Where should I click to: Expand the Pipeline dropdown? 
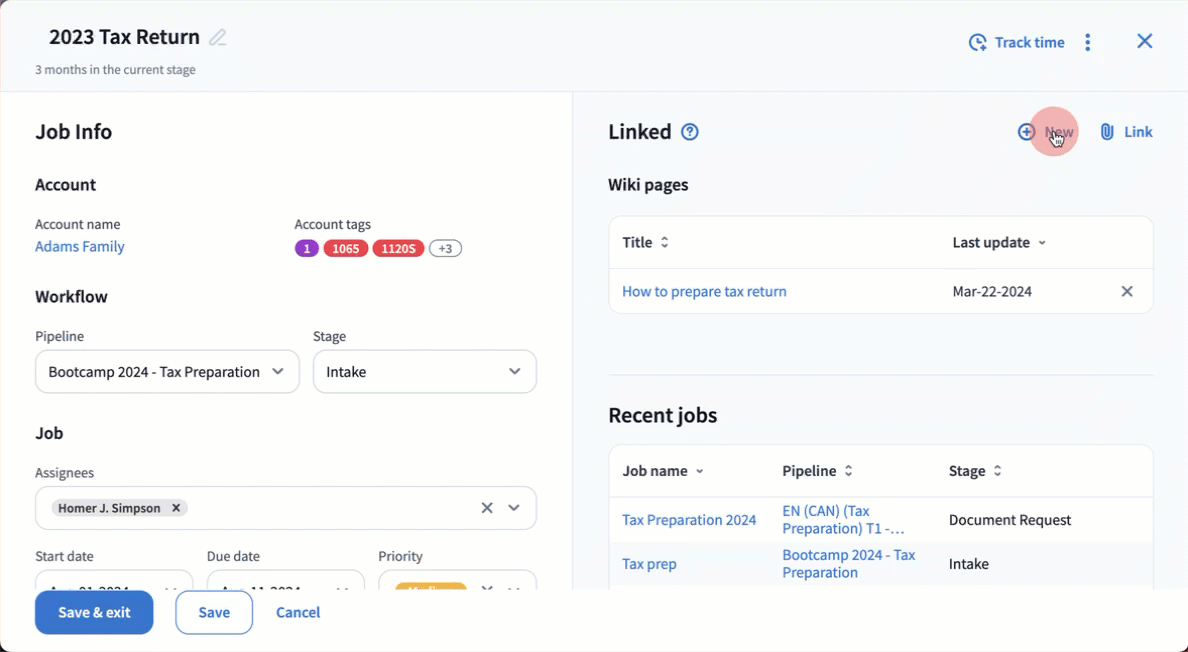[278, 372]
